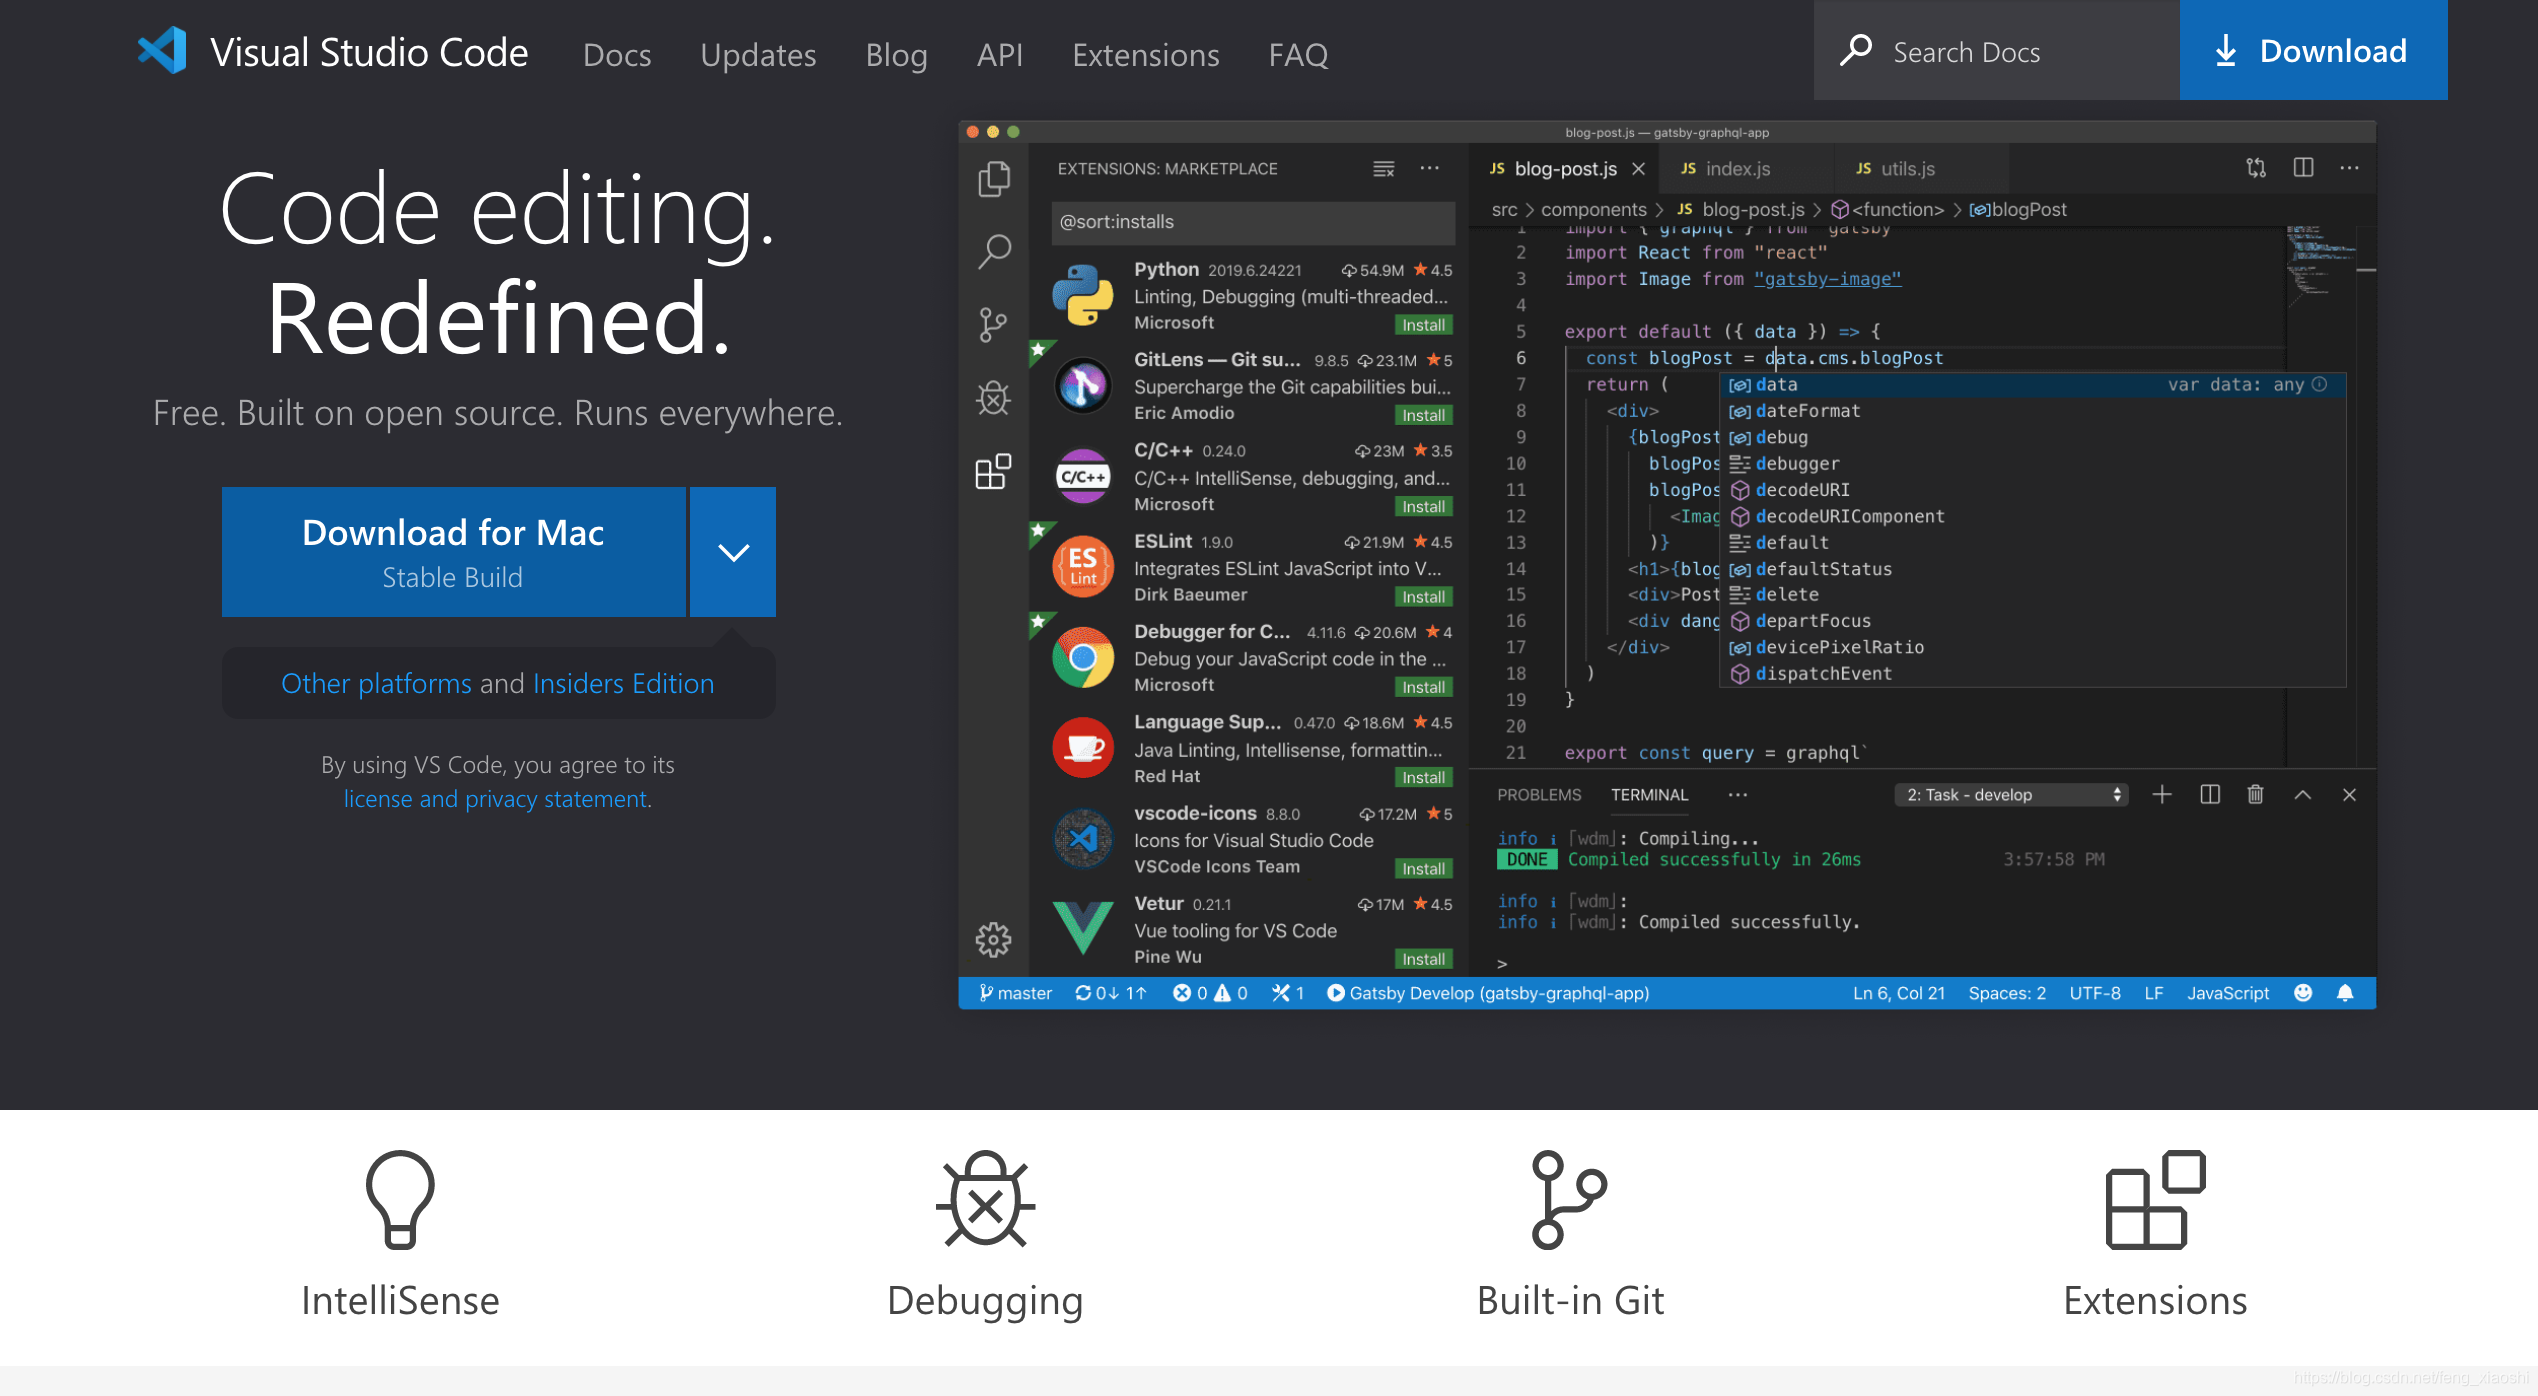The height and width of the screenshot is (1396, 2538).
Task: Maximize the panel with the chevron toggle
Action: coord(2302,794)
